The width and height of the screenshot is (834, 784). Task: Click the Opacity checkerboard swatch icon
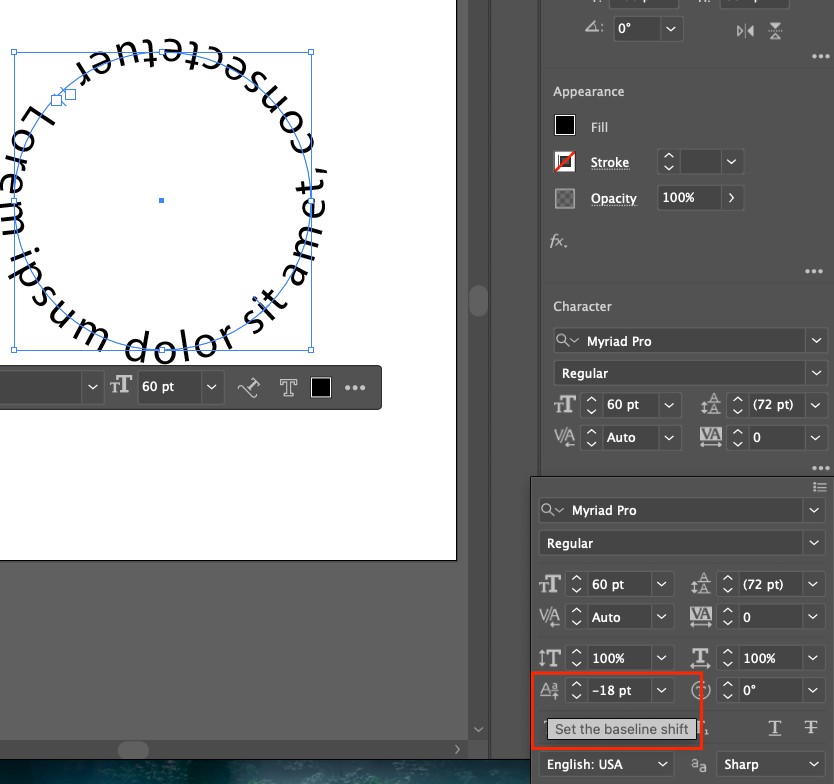565,198
